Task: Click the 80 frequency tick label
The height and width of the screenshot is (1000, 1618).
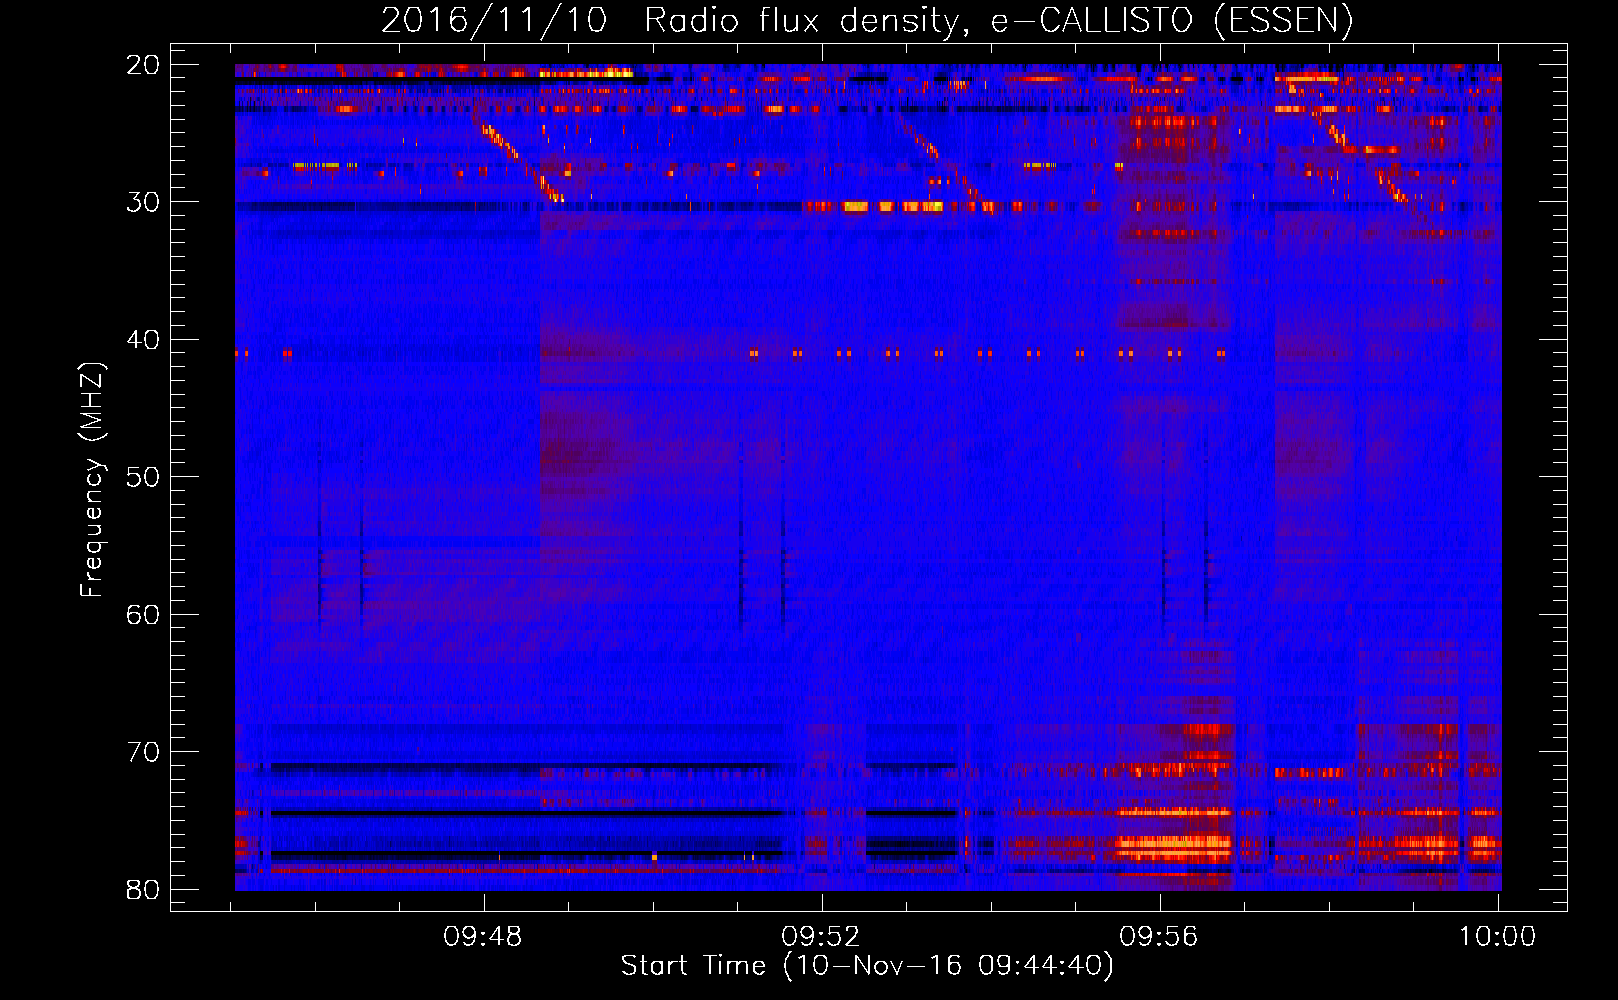Action: (144, 890)
